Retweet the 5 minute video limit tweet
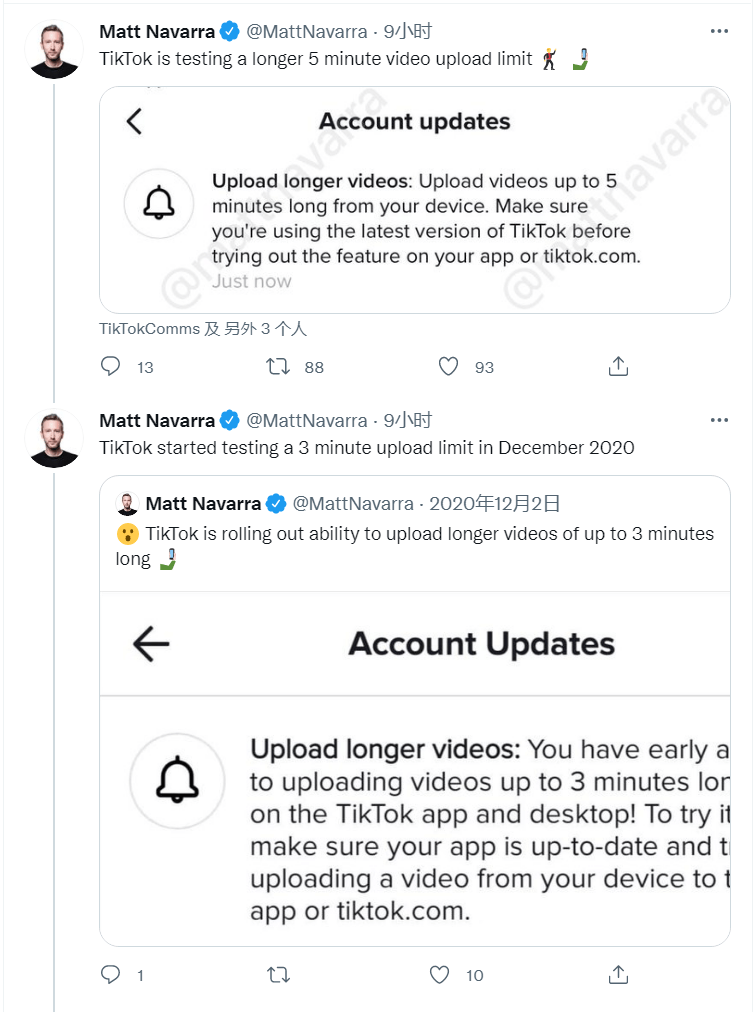The image size is (754, 1012). (x=279, y=367)
